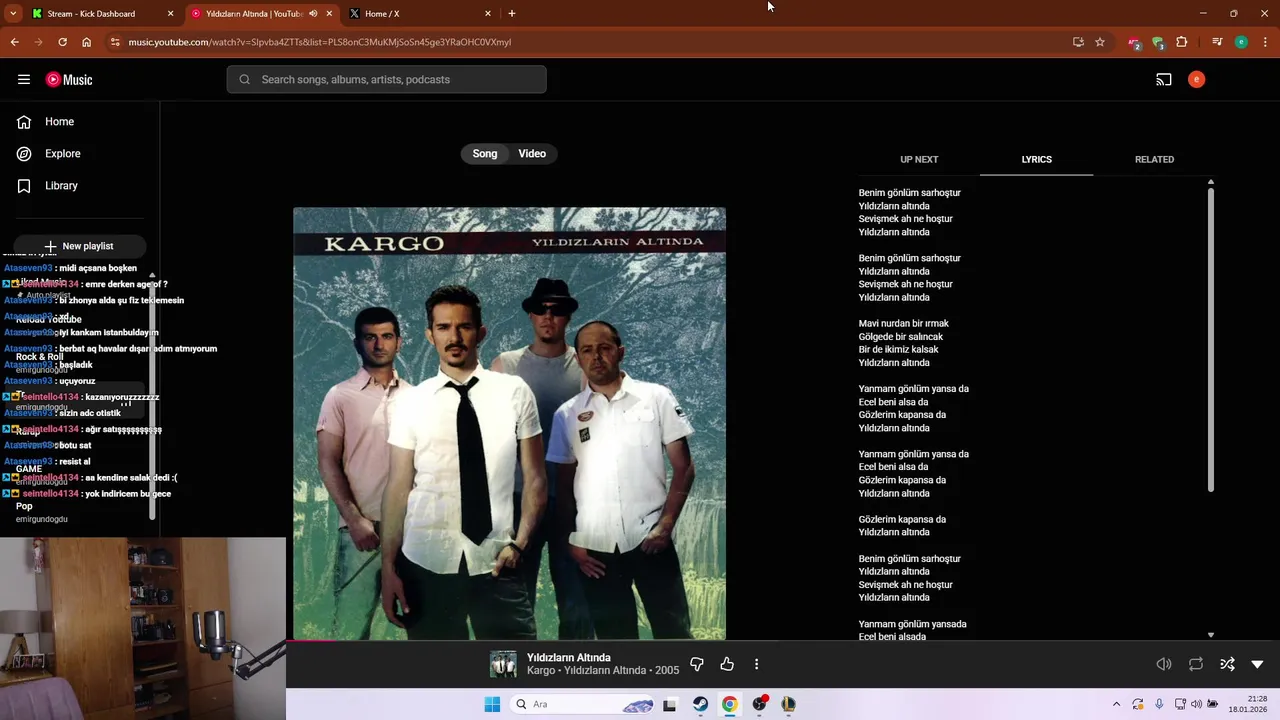
Task: Switch player to Video mode
Action: pos(532,154)
